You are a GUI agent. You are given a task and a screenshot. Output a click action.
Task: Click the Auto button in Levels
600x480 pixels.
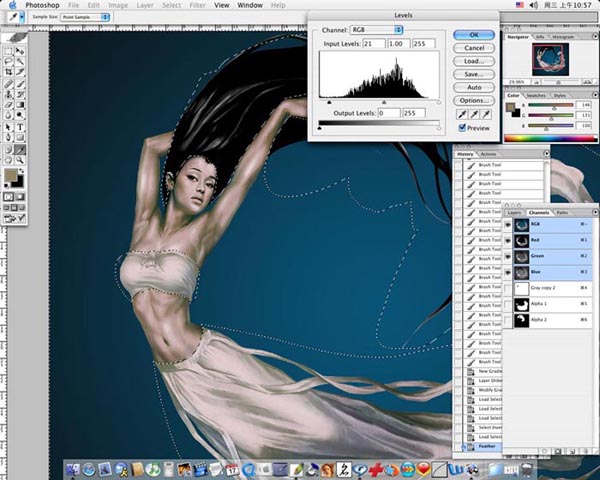tap(473, 87)
